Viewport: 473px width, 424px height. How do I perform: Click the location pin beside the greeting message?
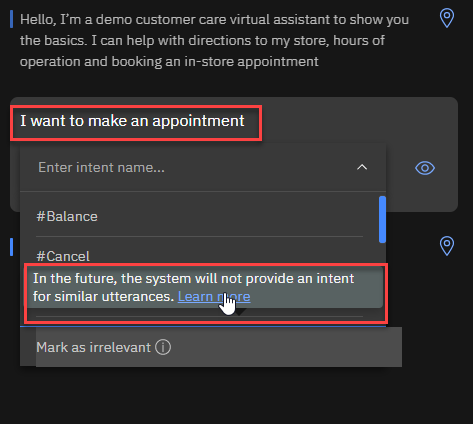[447, 18]
